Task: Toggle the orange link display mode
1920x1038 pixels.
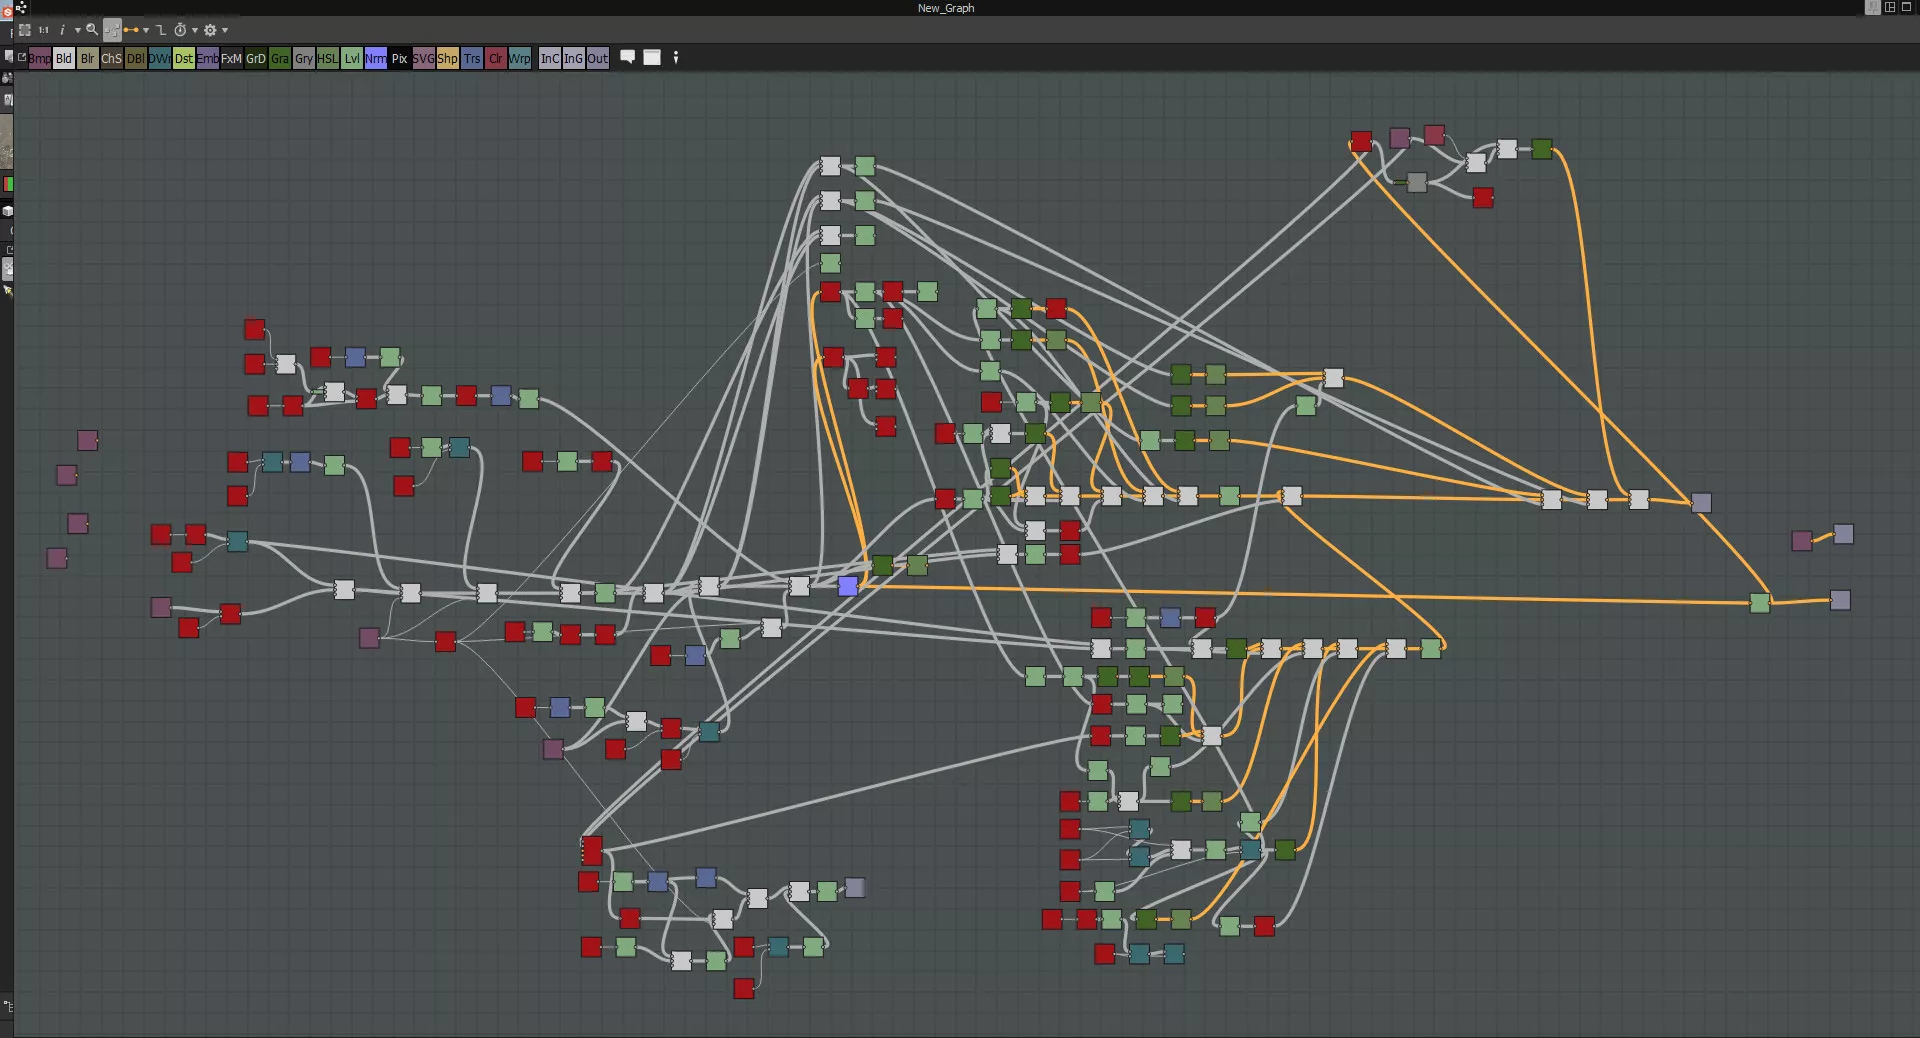Action: pyautogui.click(x=130, y=30)
